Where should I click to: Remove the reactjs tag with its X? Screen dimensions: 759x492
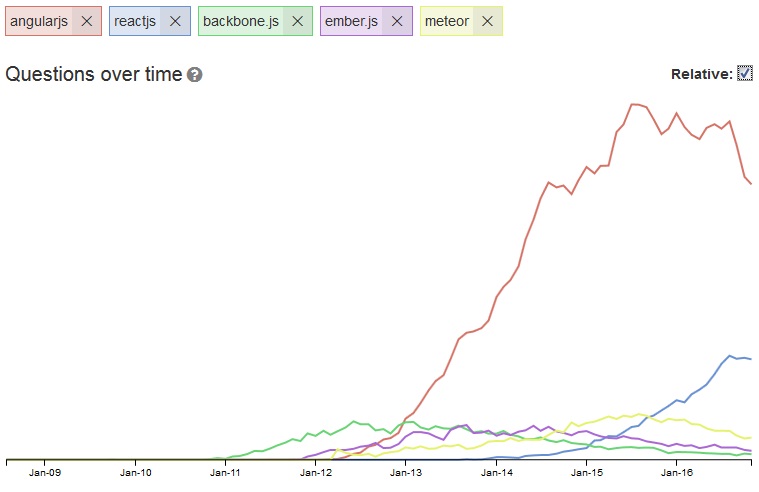(175, 21)
